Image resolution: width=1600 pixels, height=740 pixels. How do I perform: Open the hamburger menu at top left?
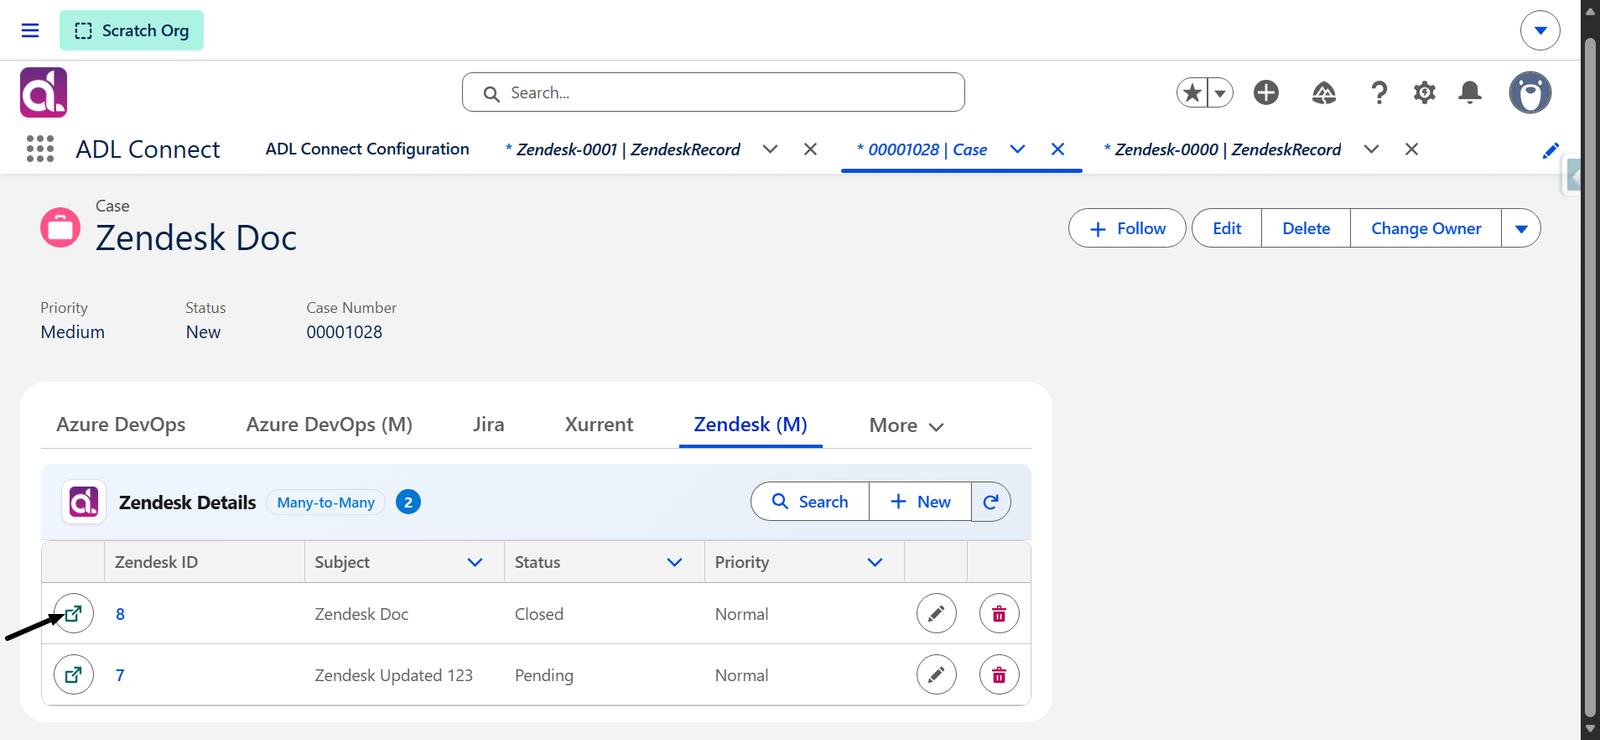coord(30,30)
